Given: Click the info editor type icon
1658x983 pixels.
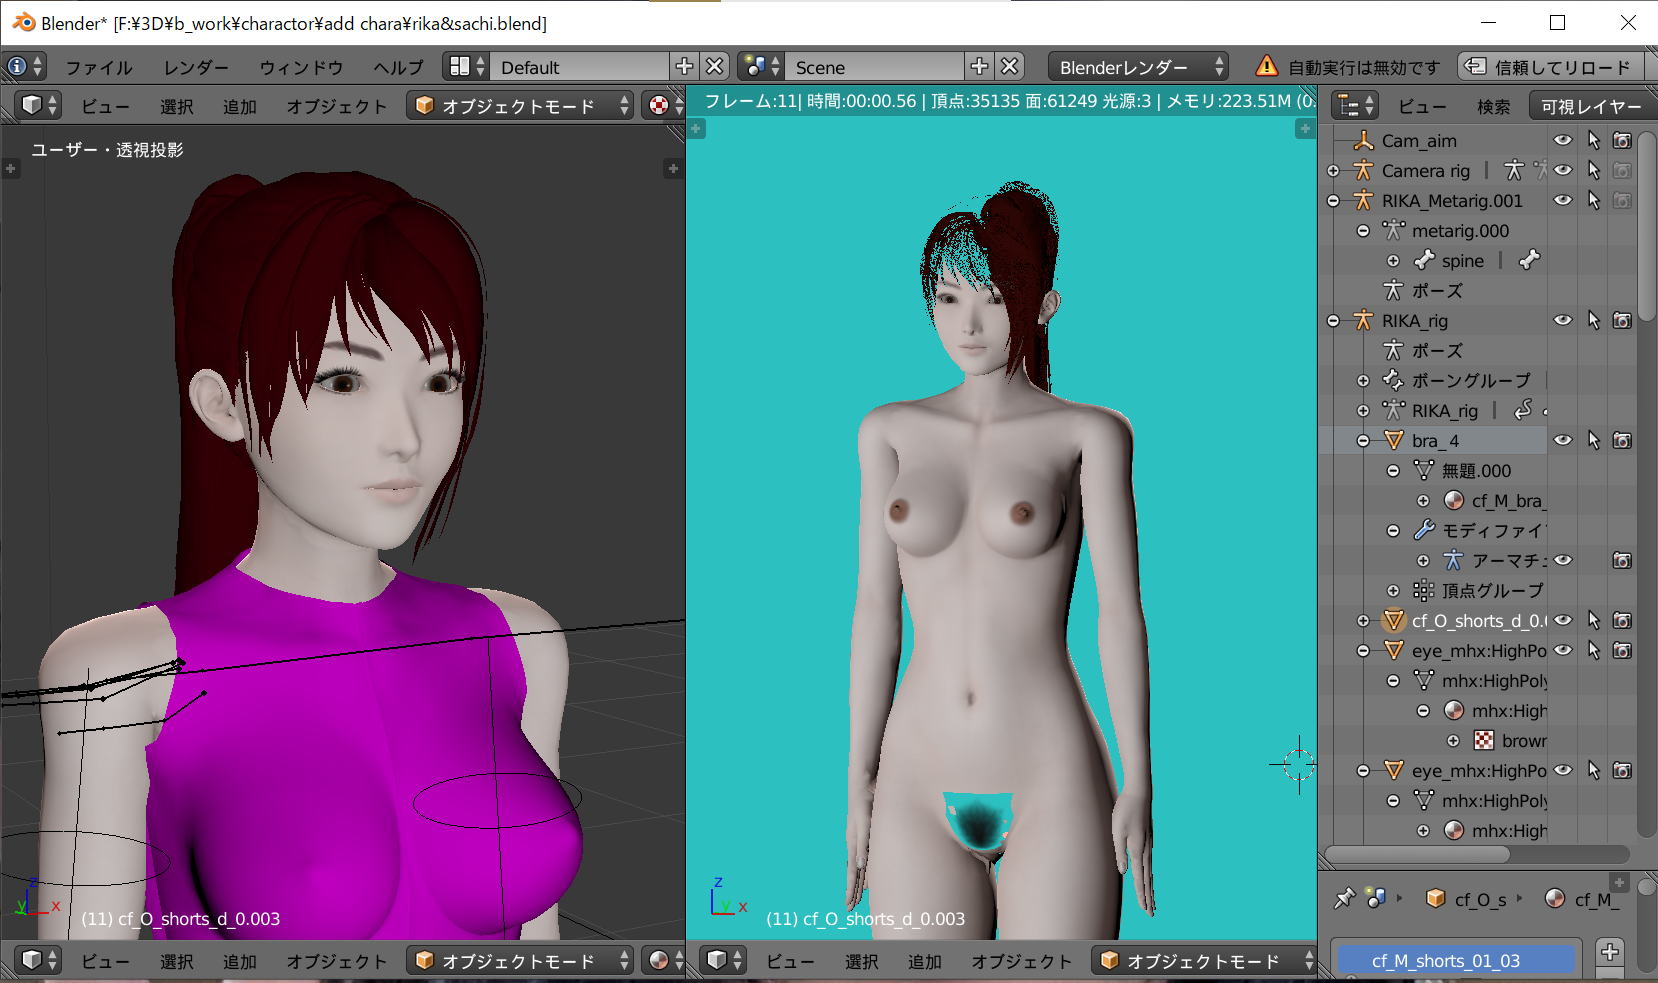Looking at the screenshot, I should pos(25,67).
